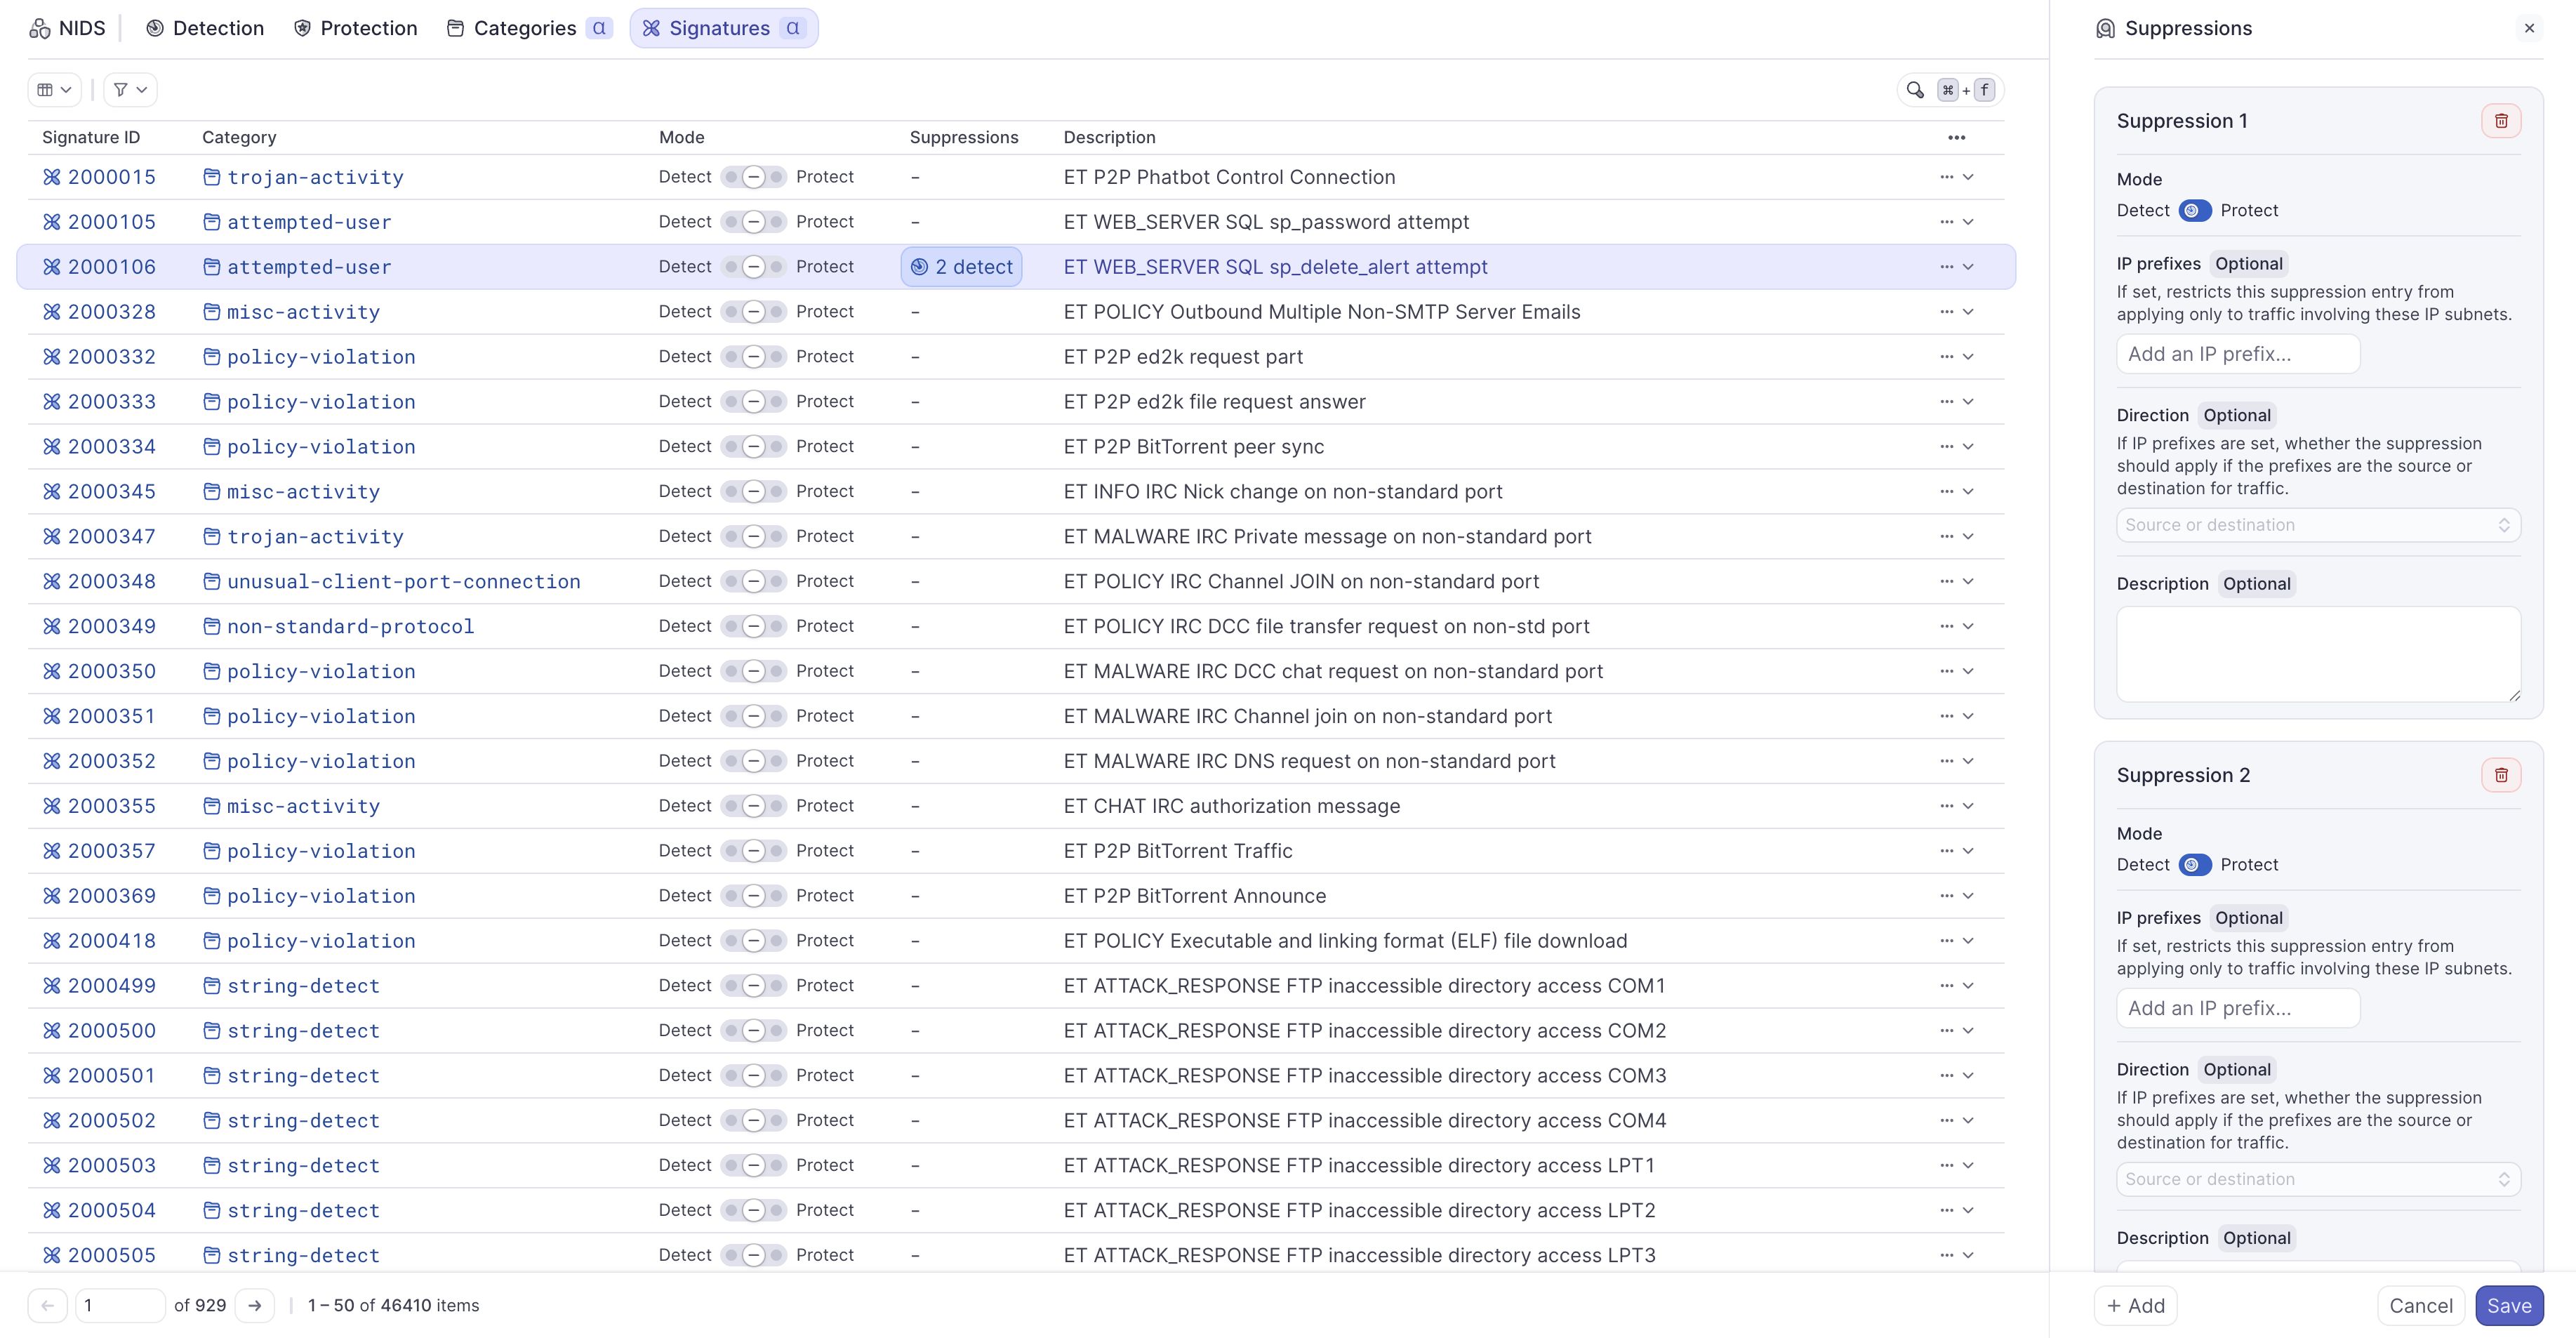This screenshot has width=2576, height=1338.
Task: Delete Suppression 1 with trash icon
Action: coord(2500,121)
